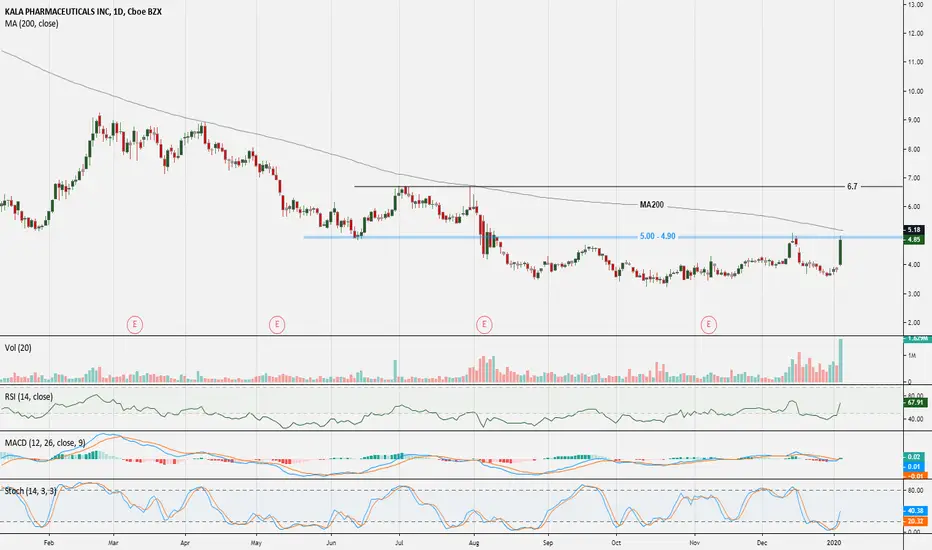Select the Stoch (14, 3, 3) label
This screenshot has width=932, height=550.
point(31,491)
